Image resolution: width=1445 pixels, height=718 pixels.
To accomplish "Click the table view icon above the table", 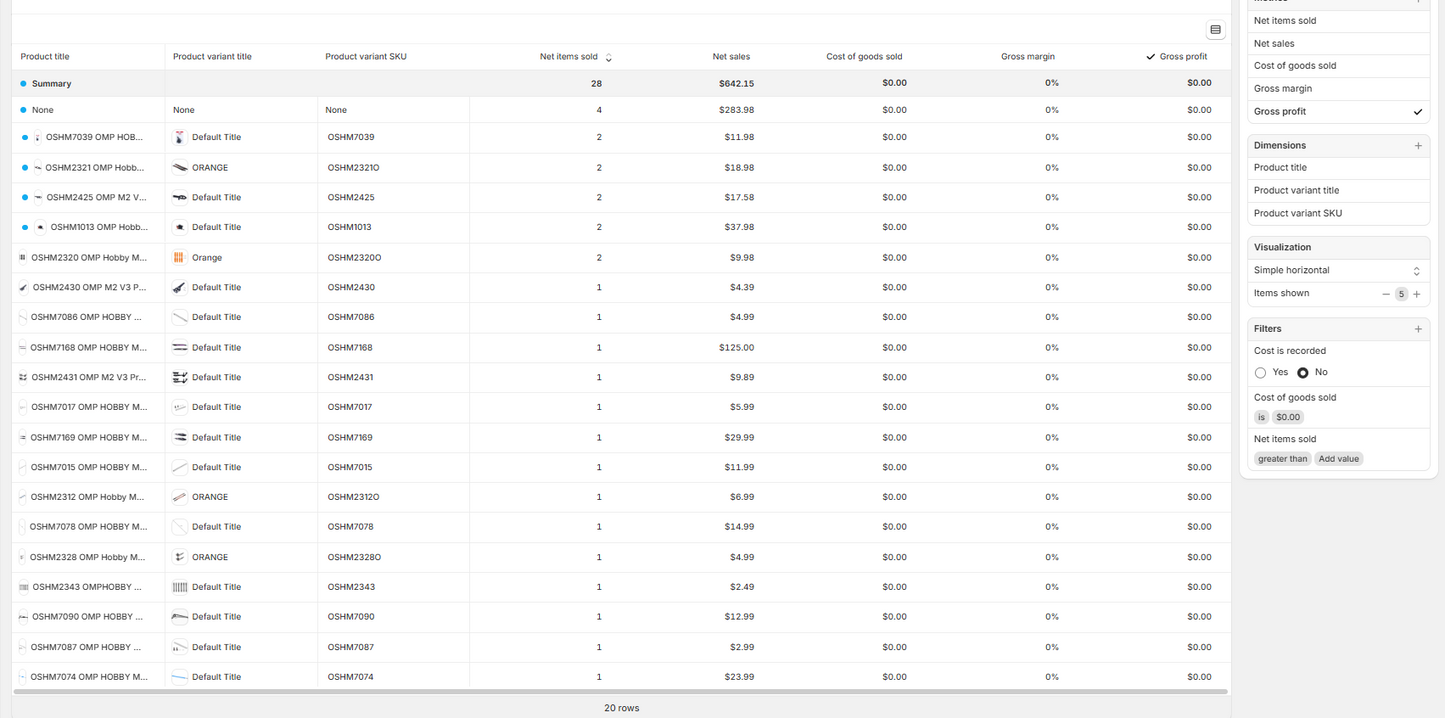I will click(1215, 30).
